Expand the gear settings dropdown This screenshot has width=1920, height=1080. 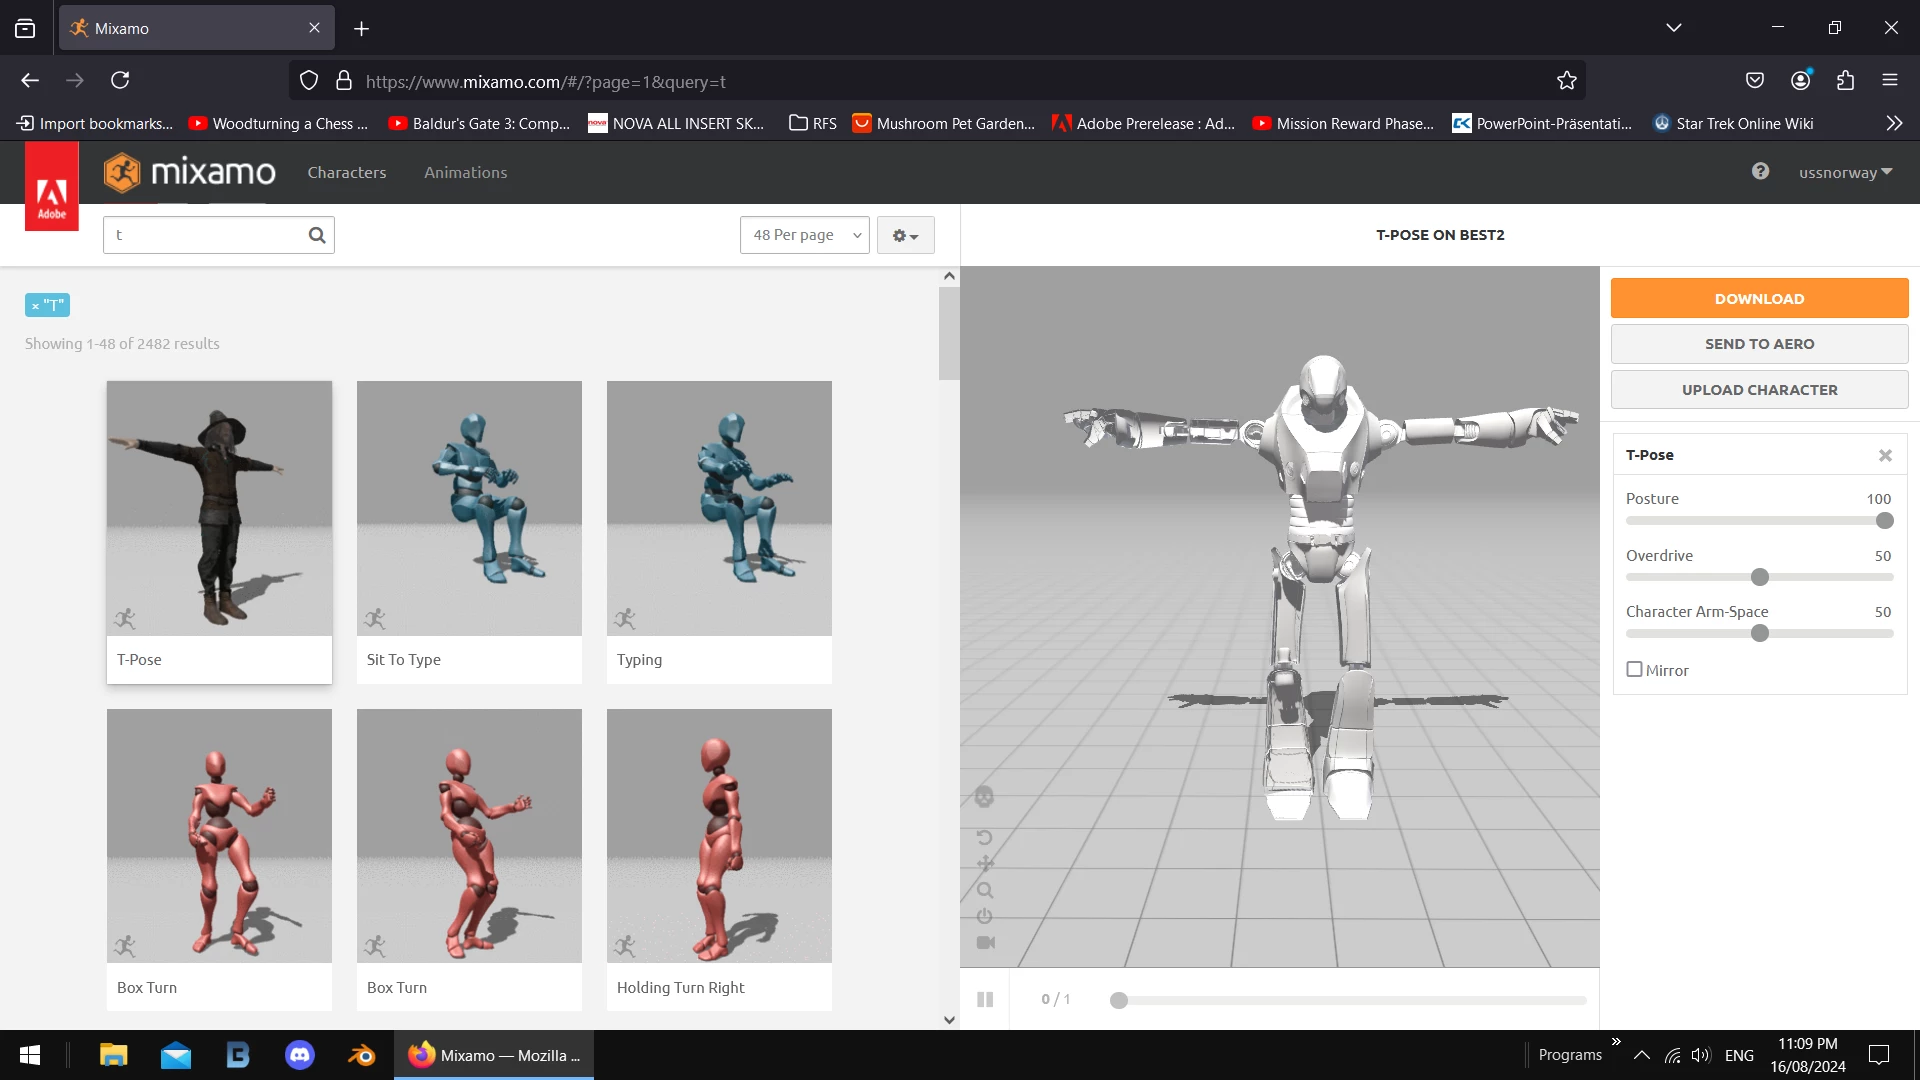905,235
